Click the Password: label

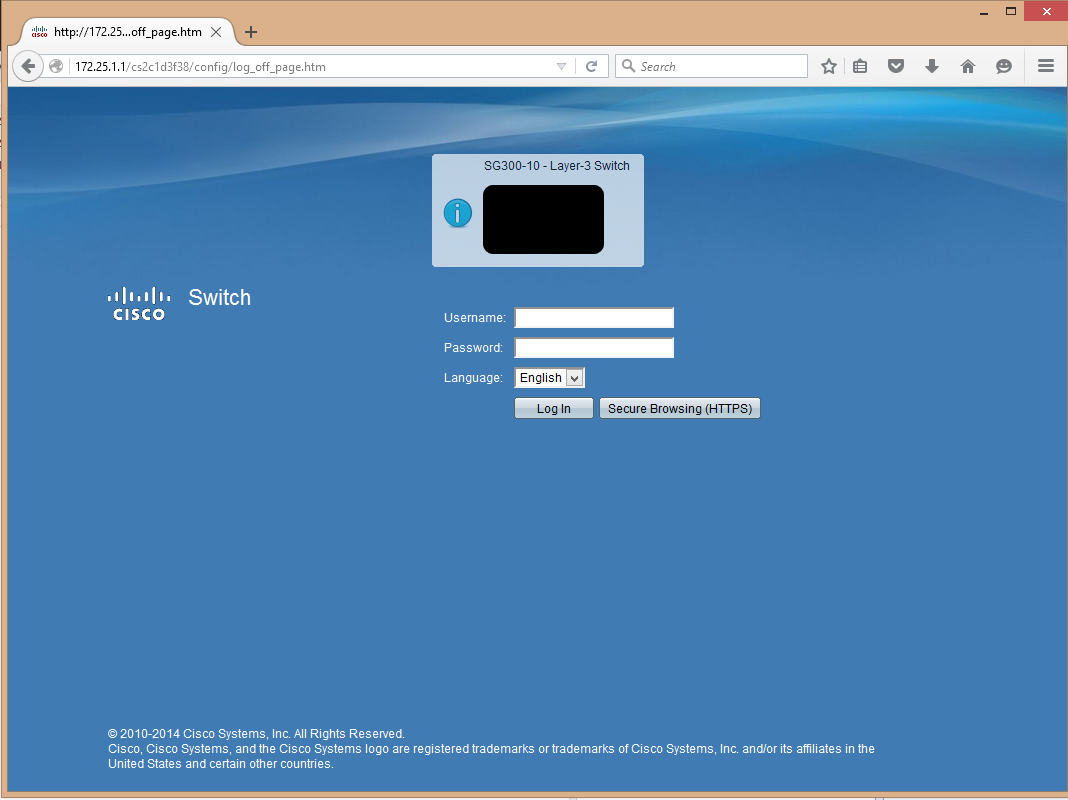(473, 348)
